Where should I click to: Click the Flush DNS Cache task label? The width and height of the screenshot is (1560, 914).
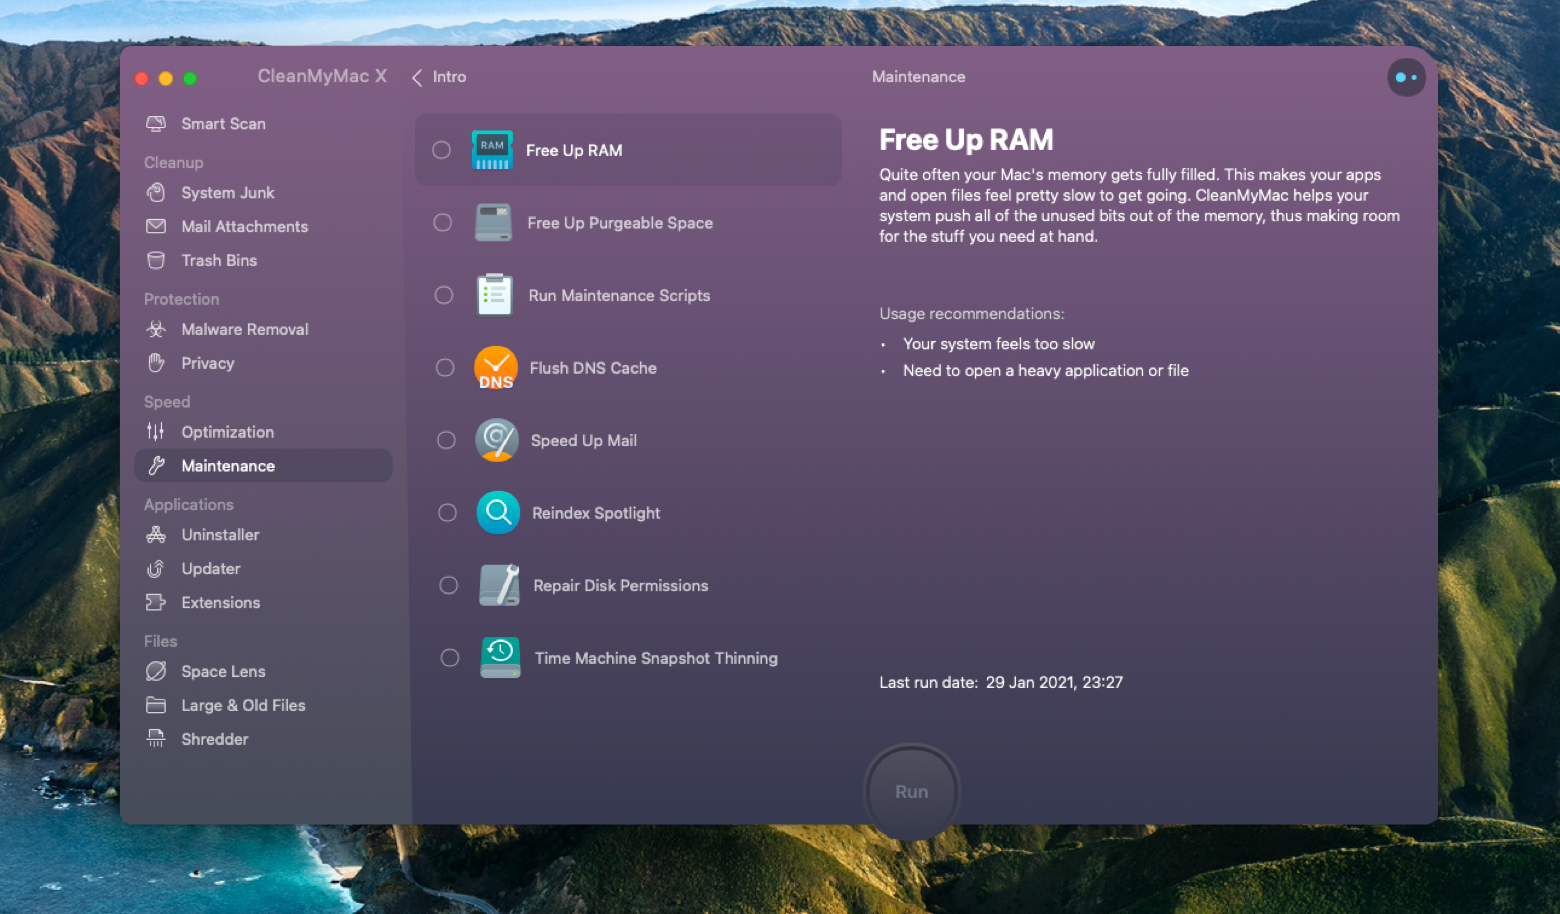click(593, 368)
